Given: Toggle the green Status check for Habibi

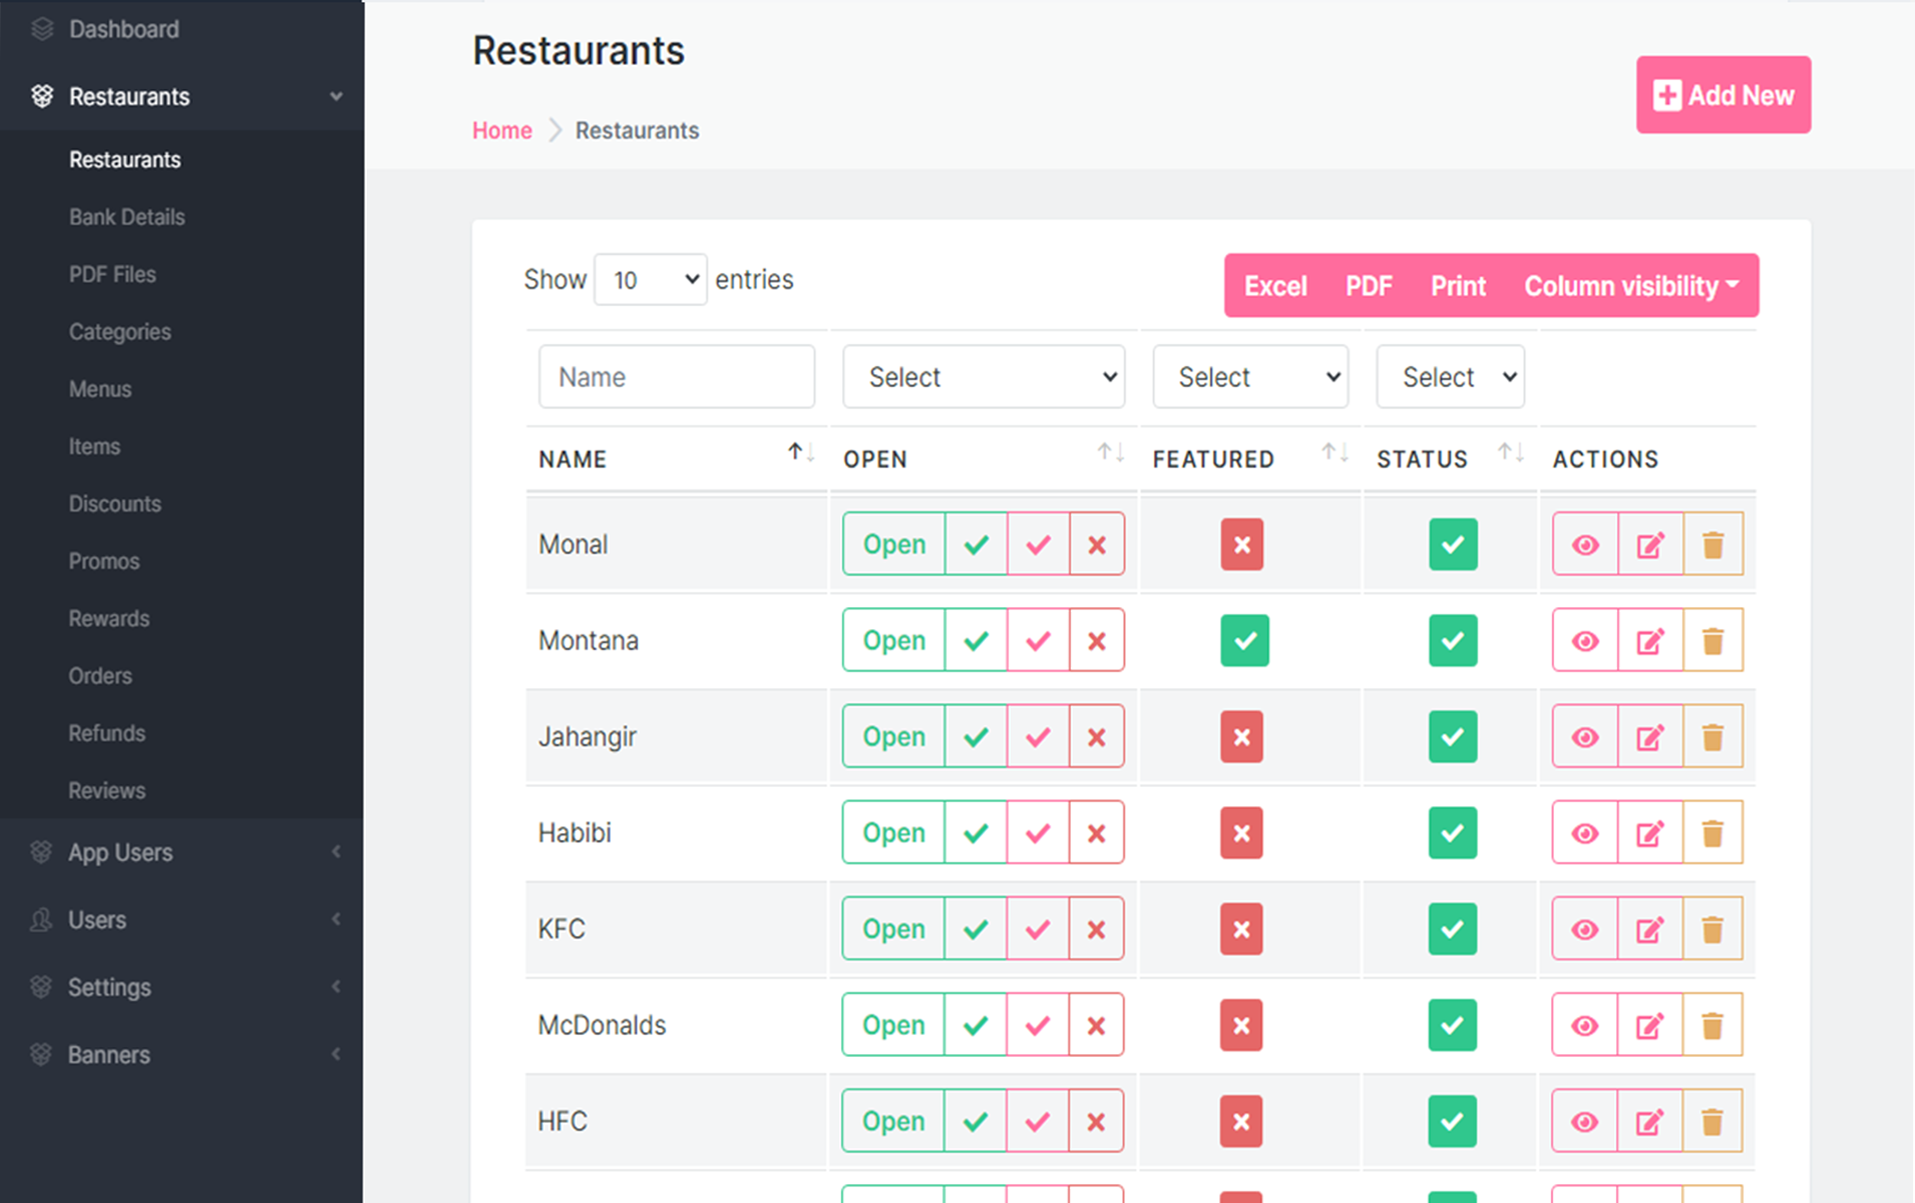Looking at the screenshot, I should (1453, 832).
